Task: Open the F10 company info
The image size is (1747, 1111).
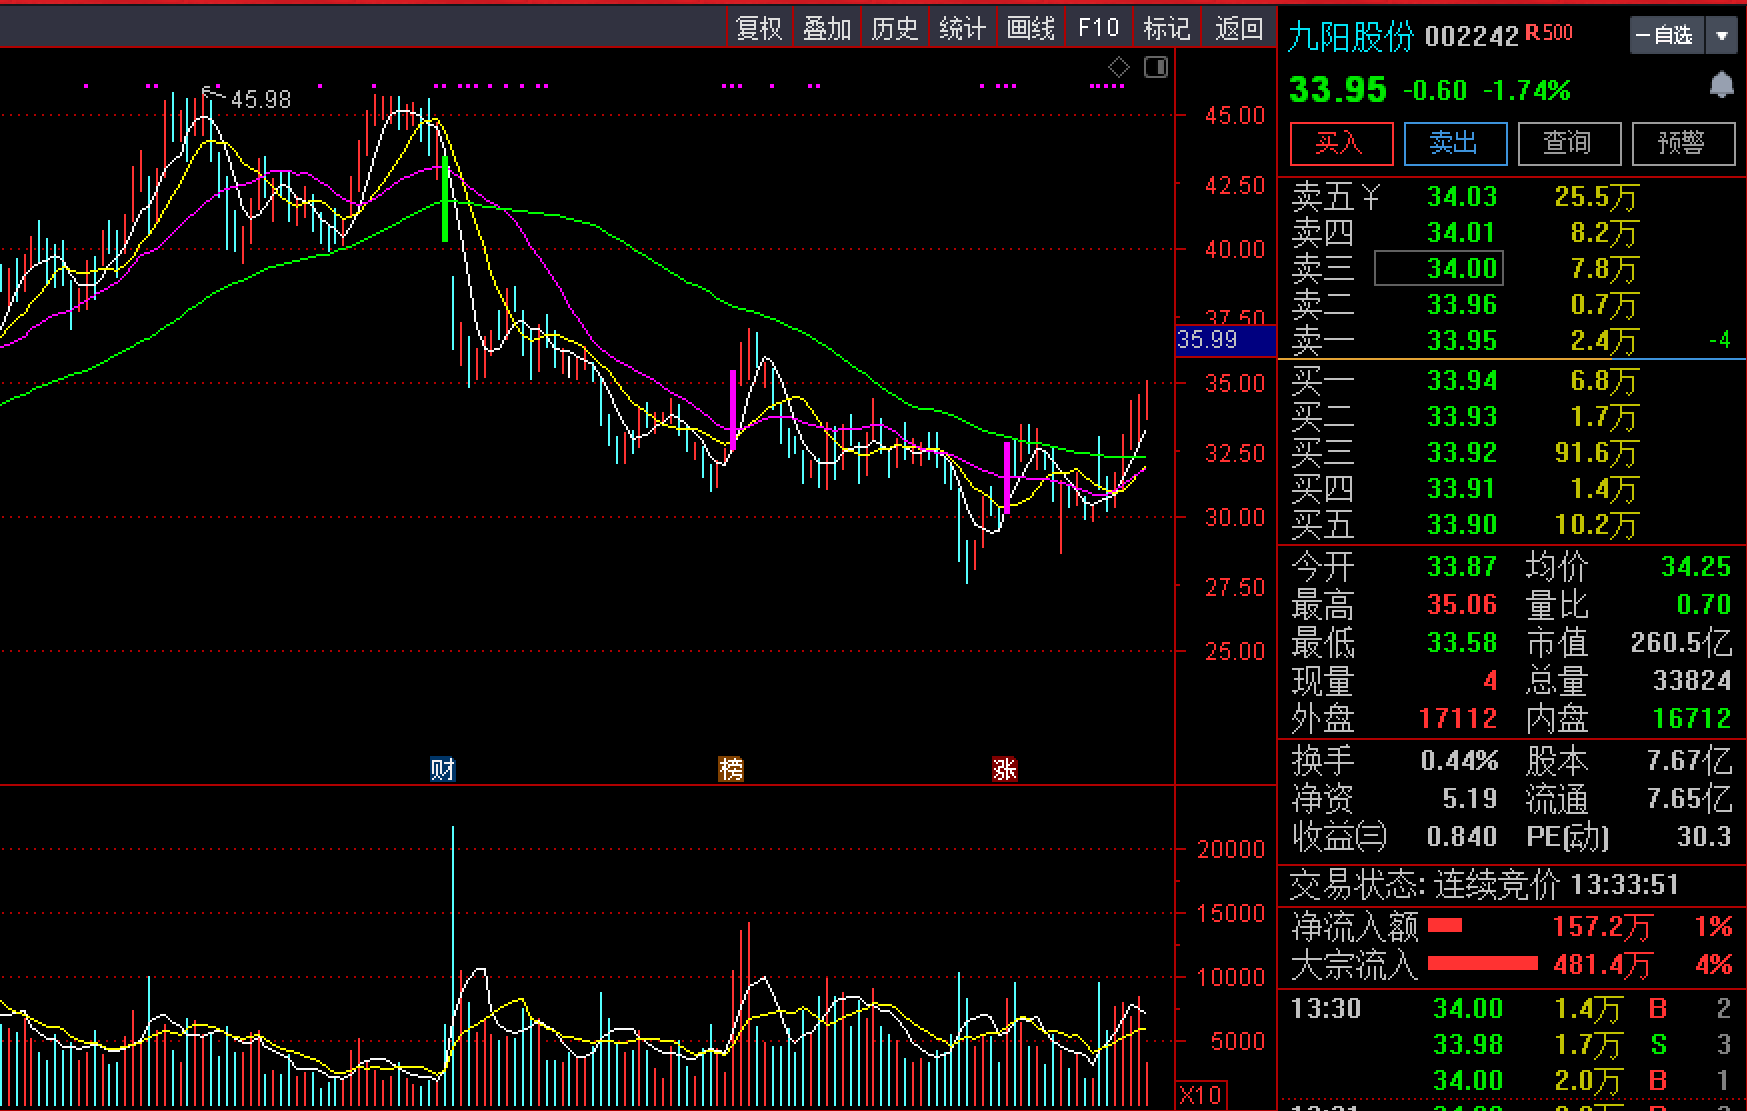Action: point(1099,28)
